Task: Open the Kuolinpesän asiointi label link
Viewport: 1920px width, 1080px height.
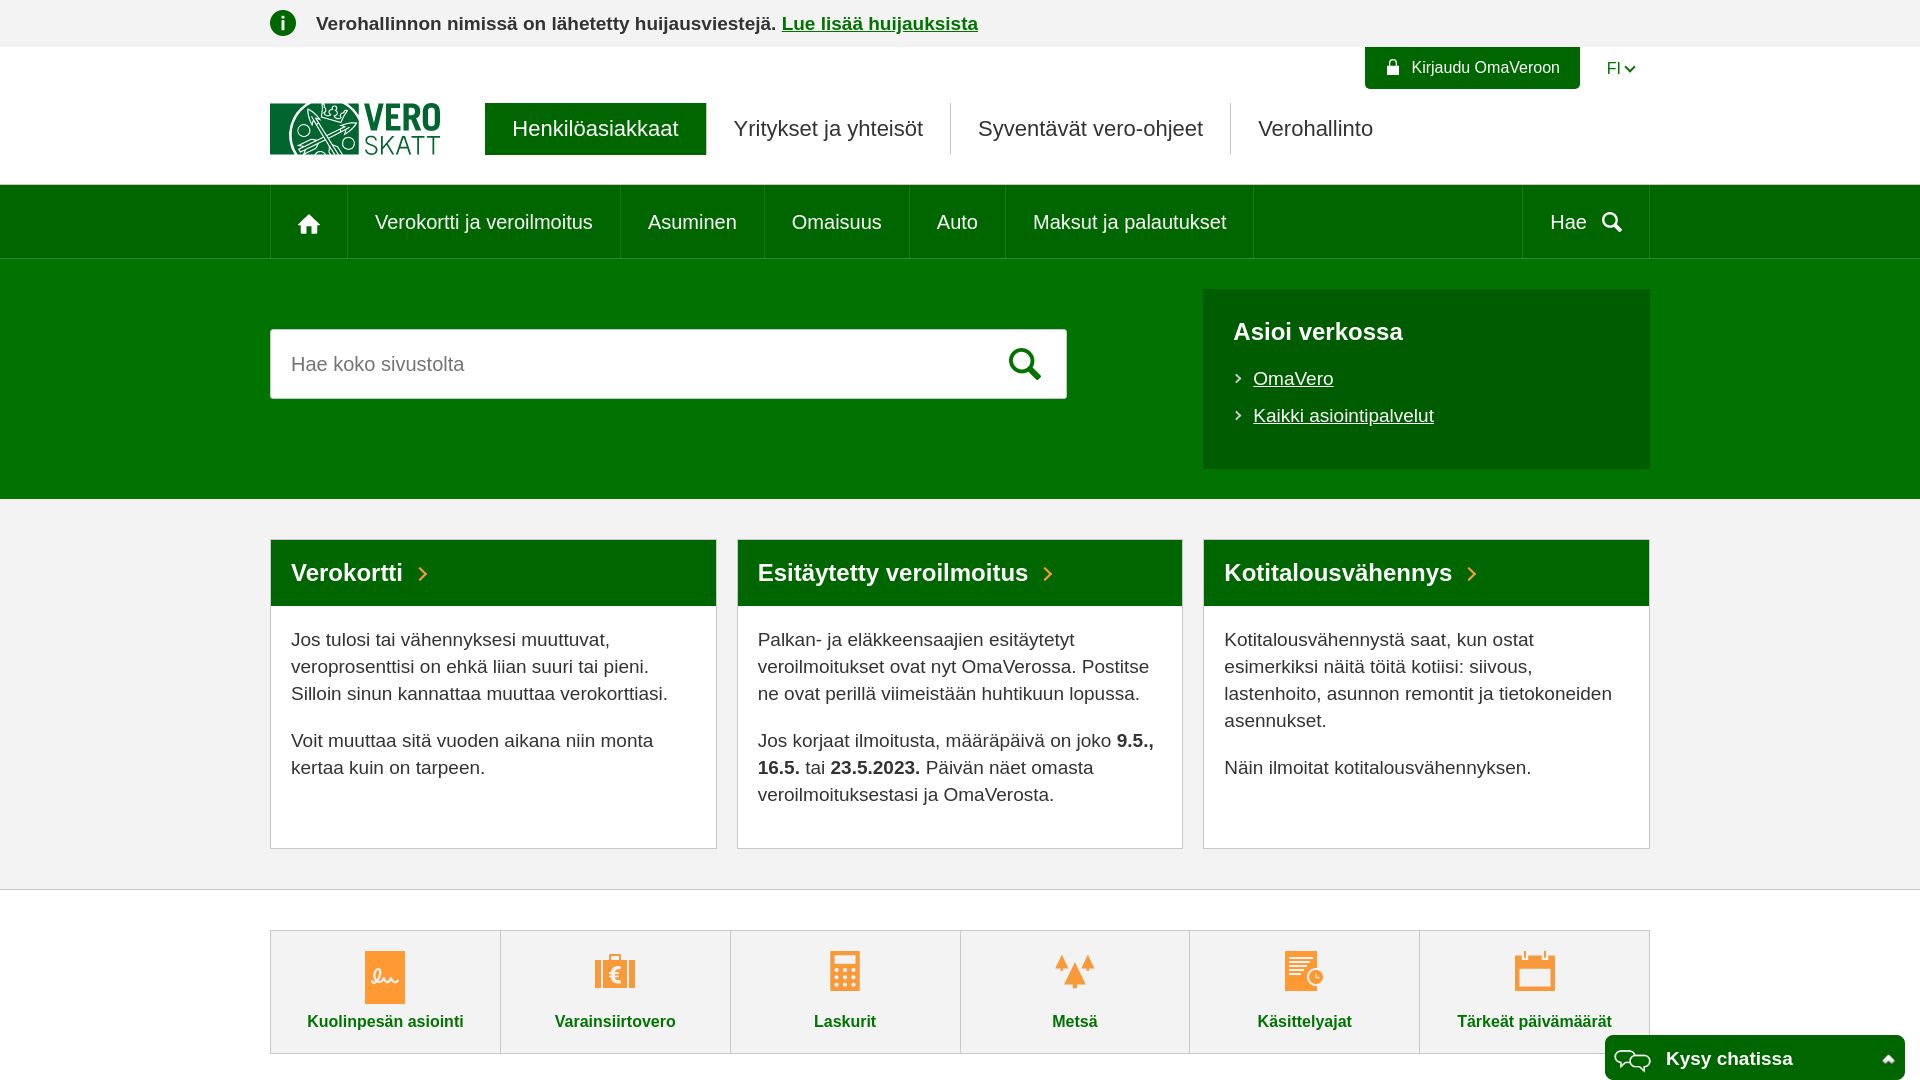Action: tap(385, 1022)
